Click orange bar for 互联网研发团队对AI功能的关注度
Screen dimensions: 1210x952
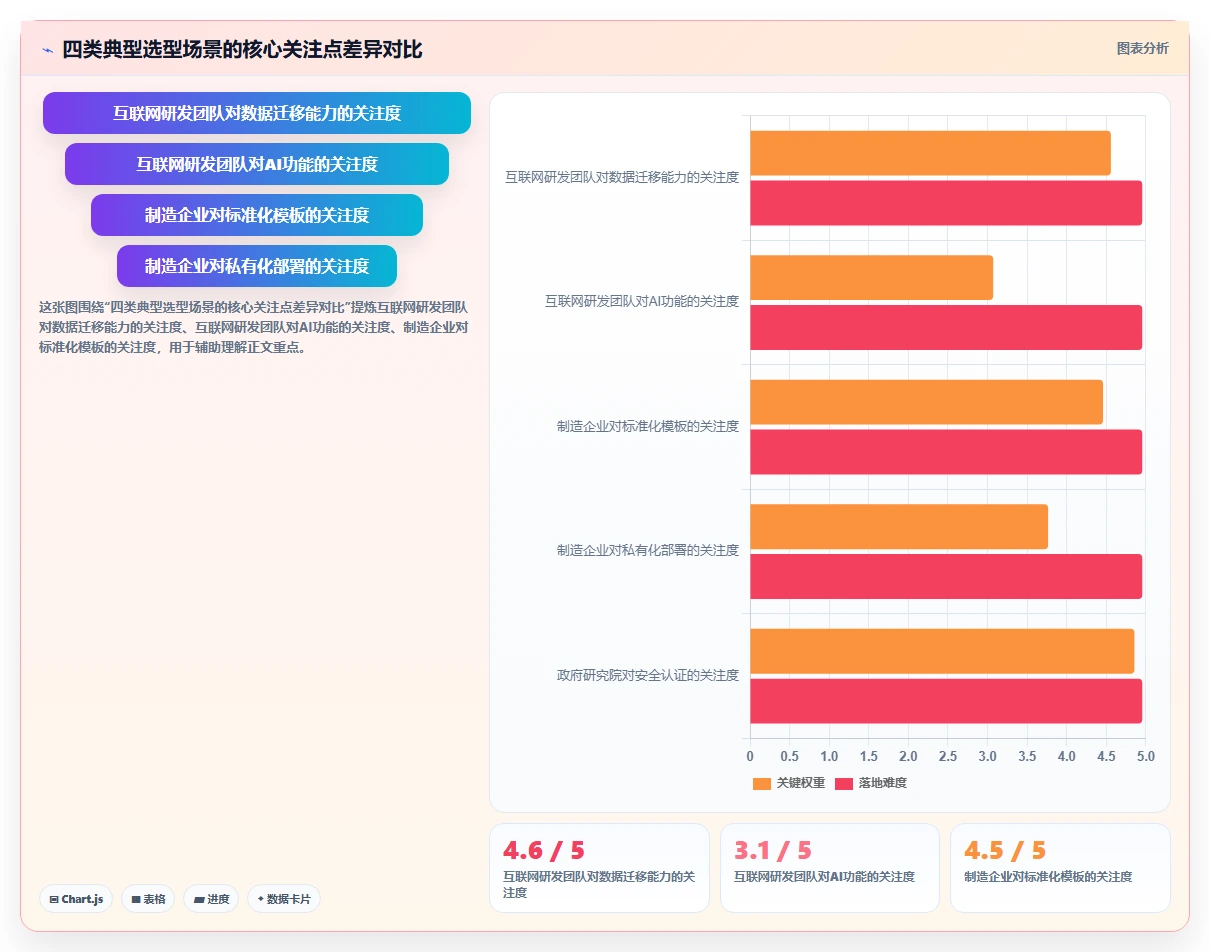(x=872, y=277)
